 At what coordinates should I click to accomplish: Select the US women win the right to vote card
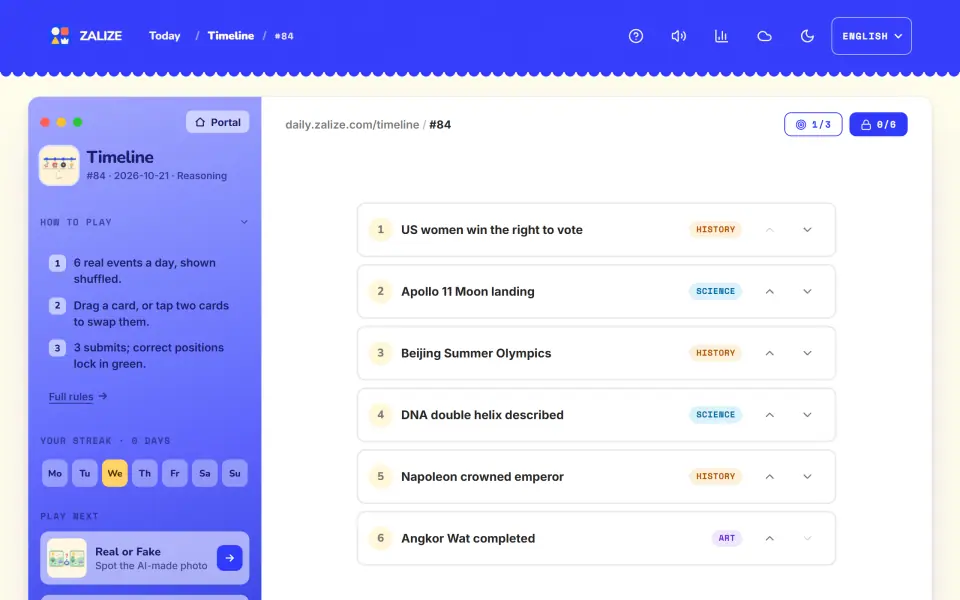click(x=596, y=230)
